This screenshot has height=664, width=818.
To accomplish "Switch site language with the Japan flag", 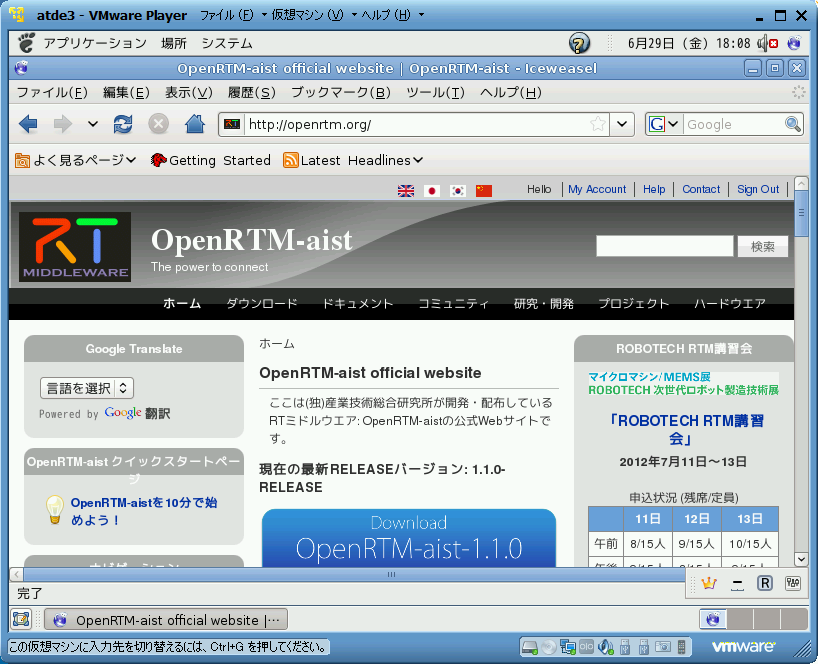I will [x=432, y=191].
